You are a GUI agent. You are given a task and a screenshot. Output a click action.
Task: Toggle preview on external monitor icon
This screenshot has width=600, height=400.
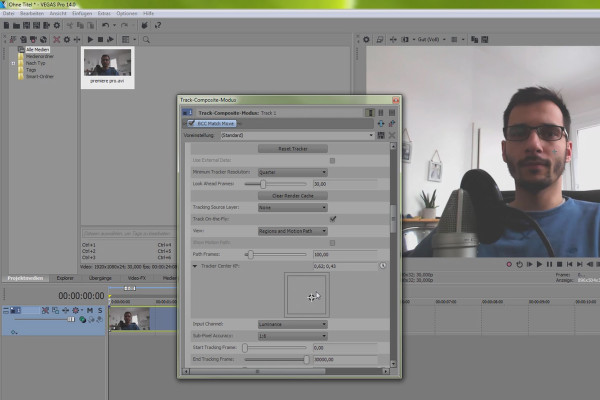coord(380,39)
